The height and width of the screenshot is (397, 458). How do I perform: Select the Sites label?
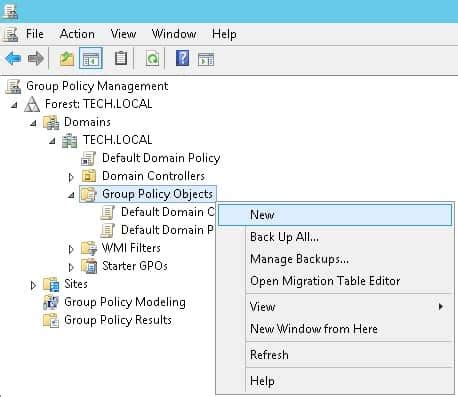coord(76,284)
